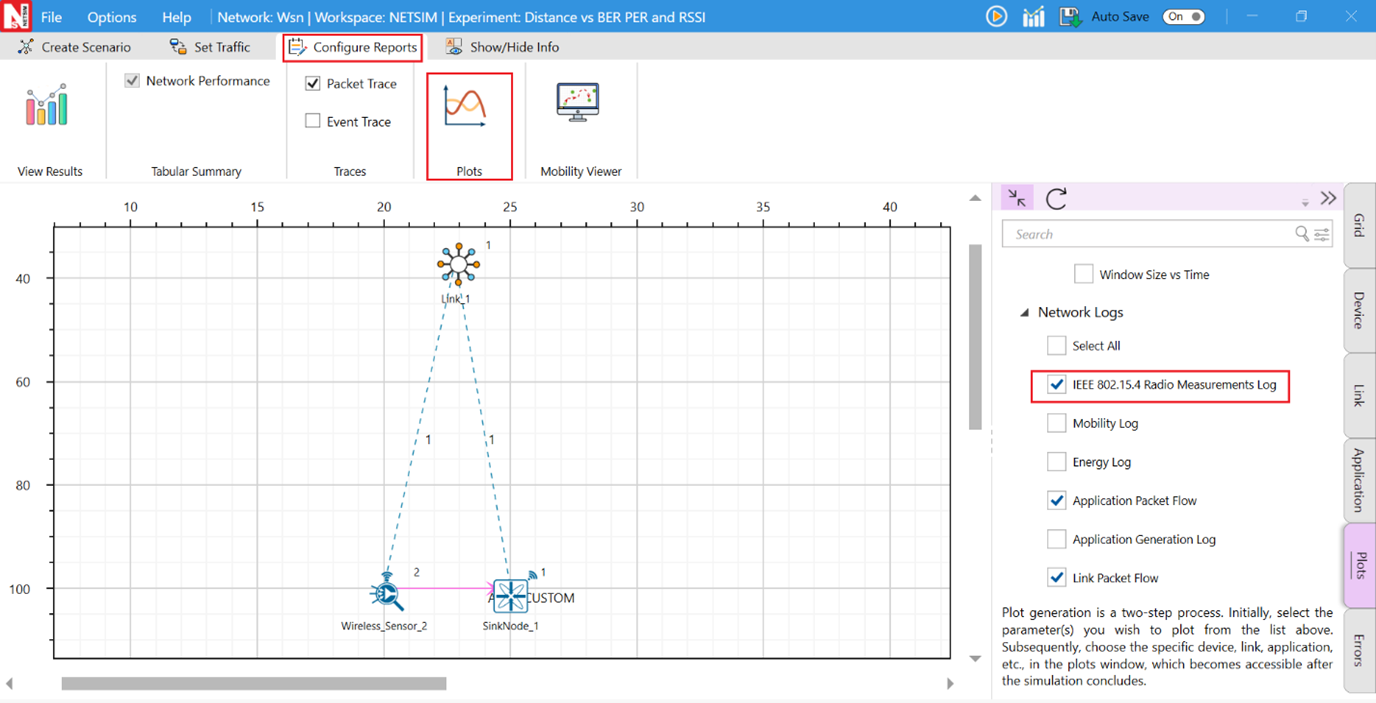Enable the Event Trace checkbox
Image resolution: width=1376 pixels, height=703 pixels.
click(x=313, y=121)
